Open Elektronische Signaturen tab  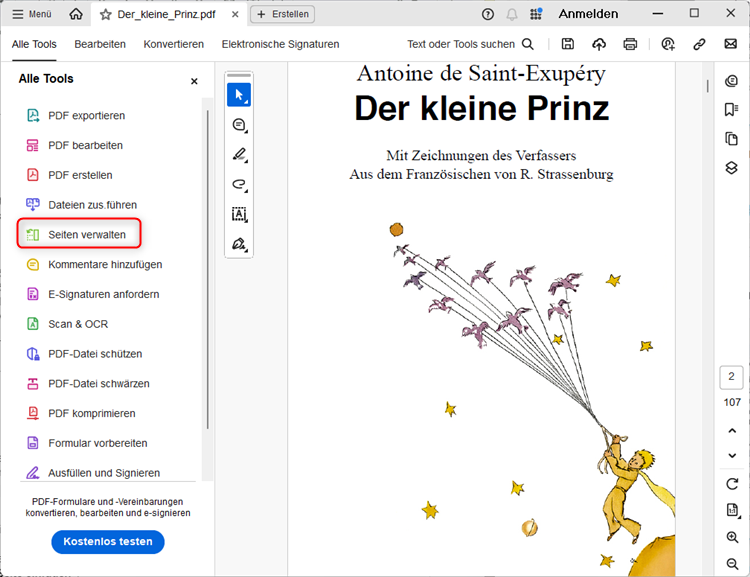pyautogui.click(x=280, y=44)
